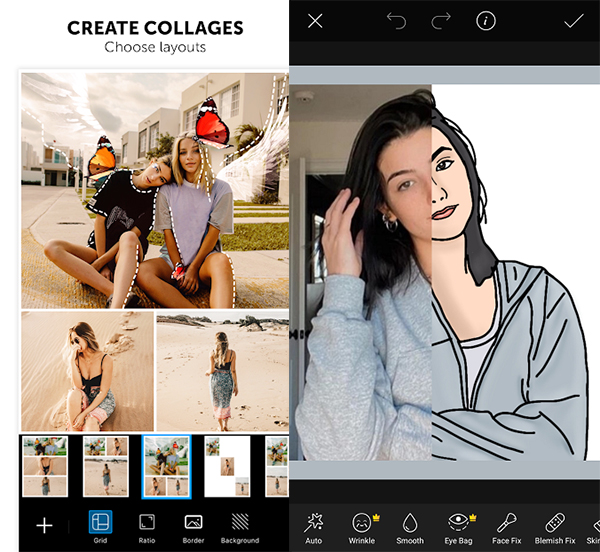Tap the half-cartoon portrait canvas
The image size is (600, 552).
pyautogui.click(x=445, y=272)
